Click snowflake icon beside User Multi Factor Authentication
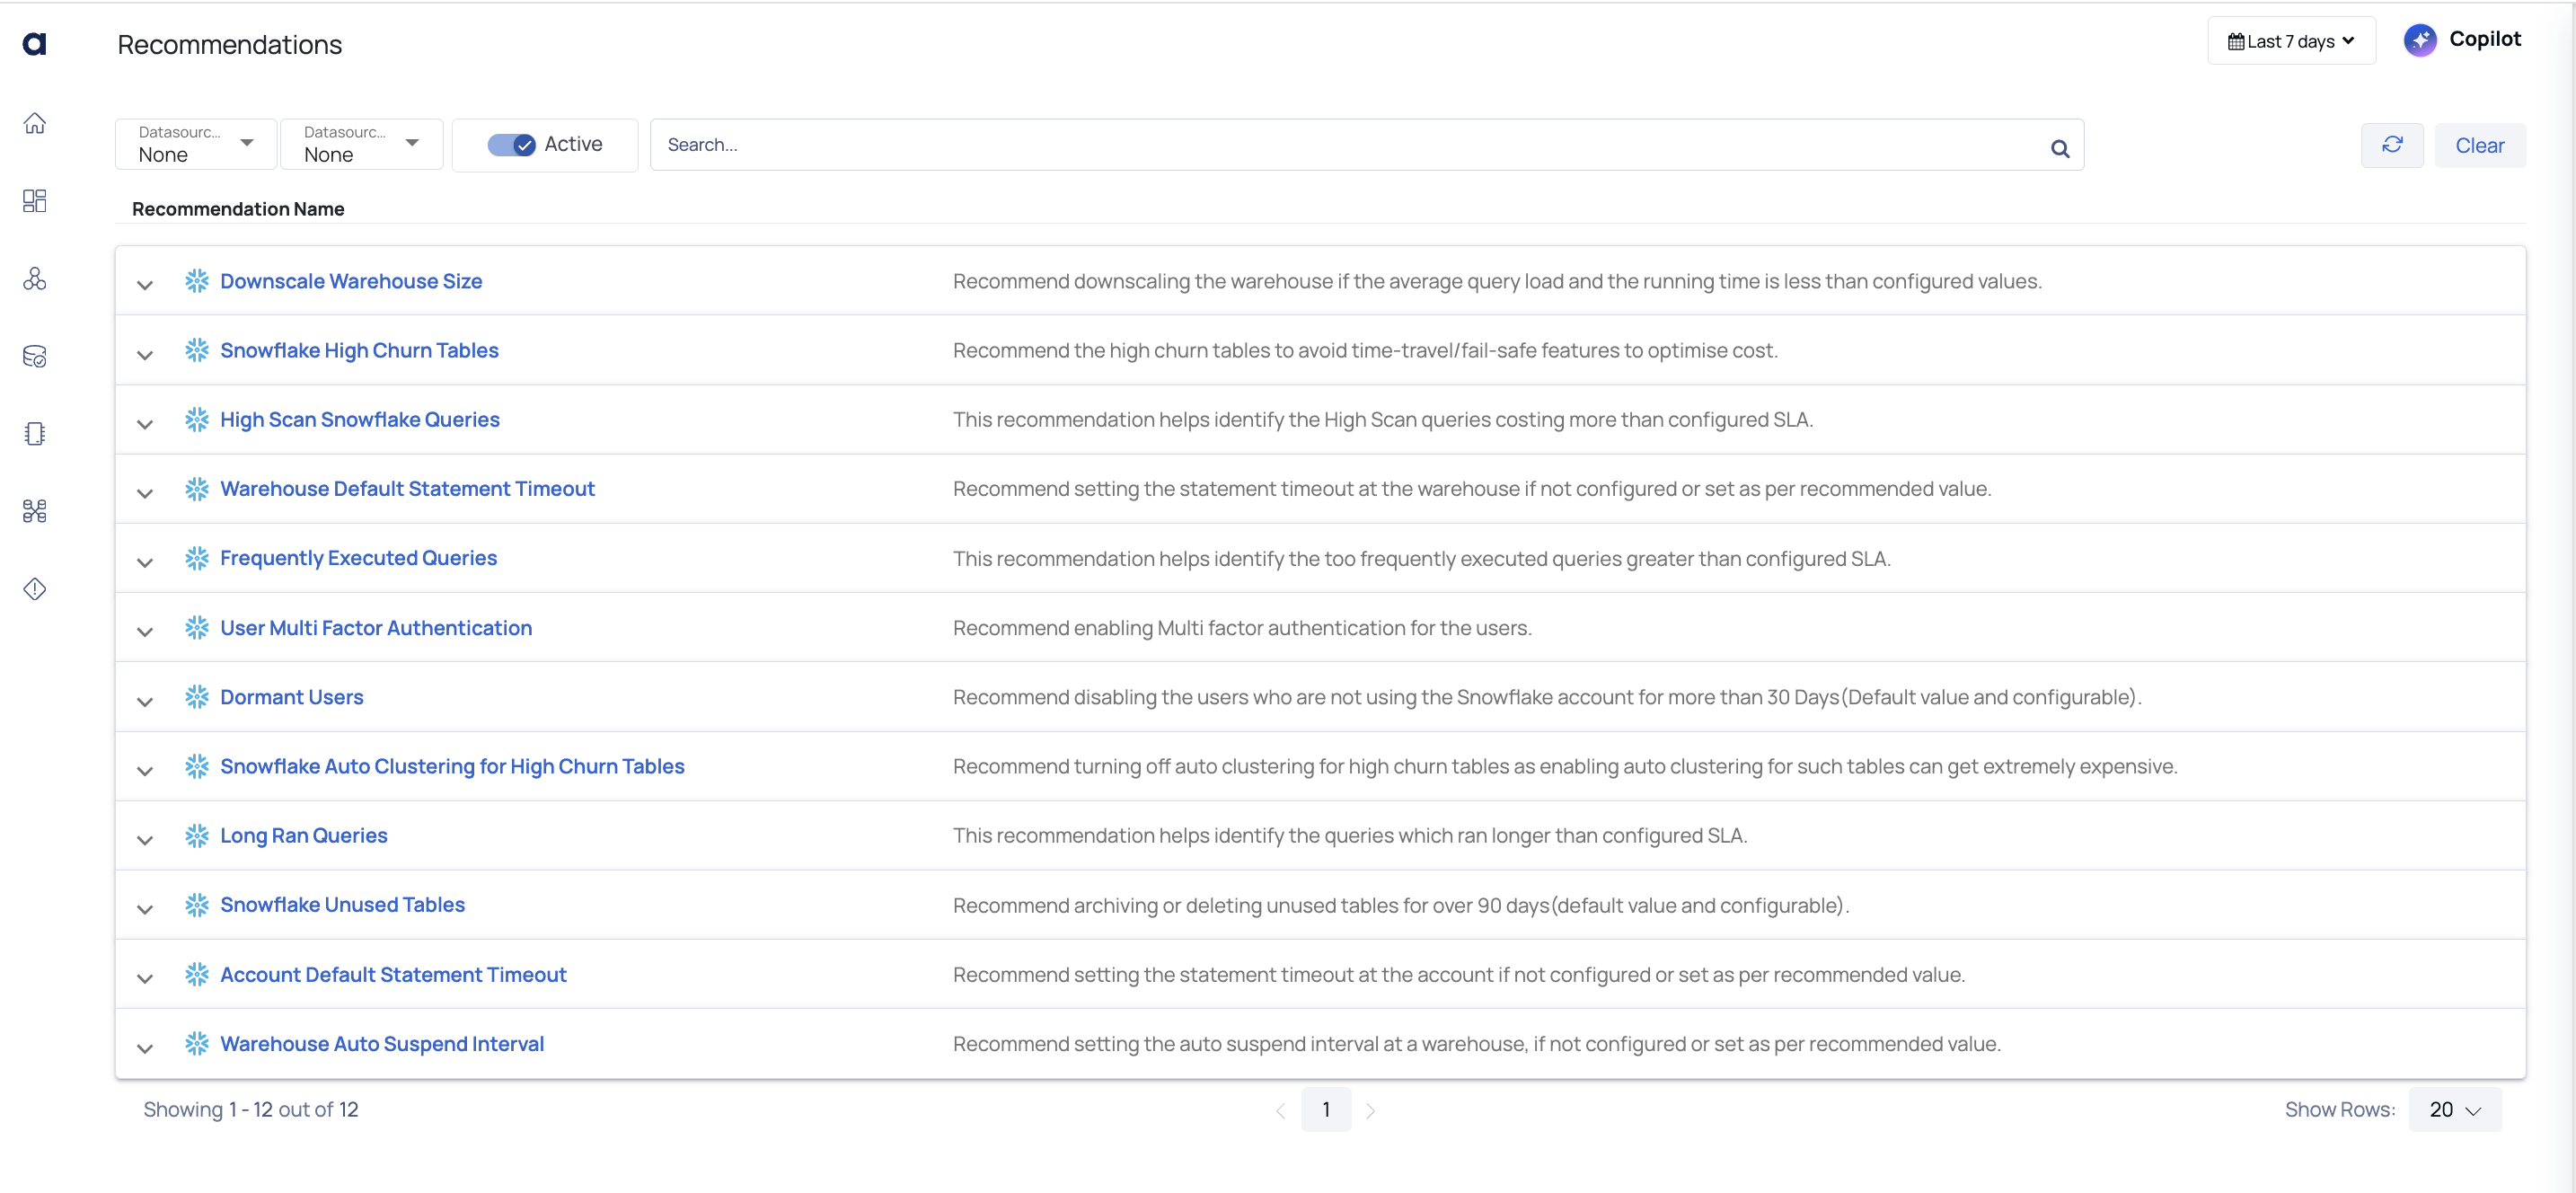This screenshot has height=1193, width=2576. pos(197,628)
